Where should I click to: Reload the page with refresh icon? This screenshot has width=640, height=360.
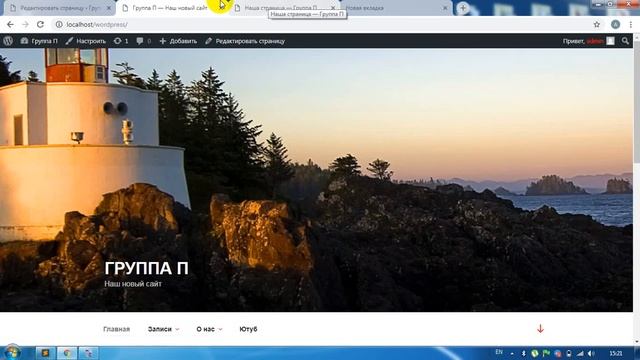coord(40,24)
